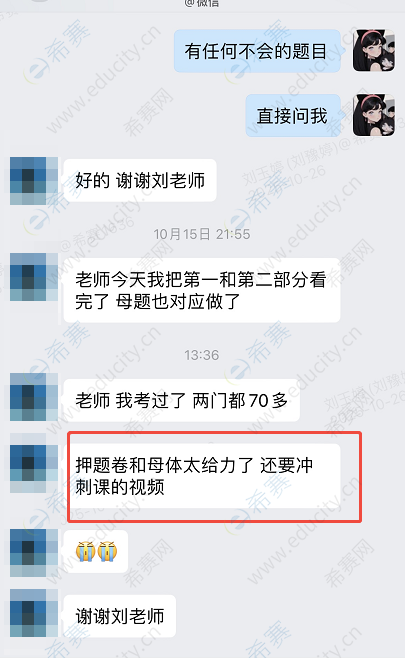This screenshot has height=658, width=409.
Task: Select the second crying face emoji
Action: pyautogui.click(x=107, y=551)
